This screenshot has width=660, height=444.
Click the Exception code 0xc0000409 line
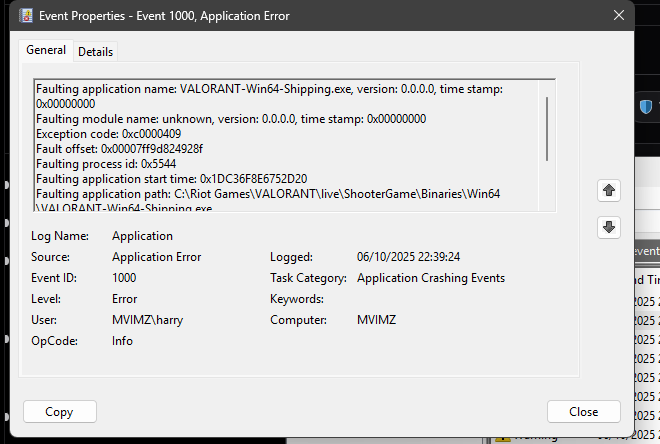(109, 134)
